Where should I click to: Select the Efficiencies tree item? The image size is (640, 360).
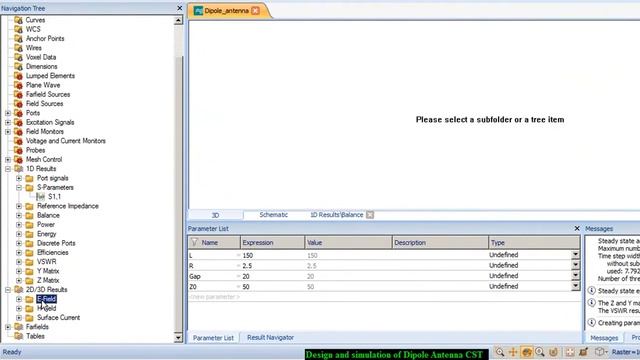(x=53, y=253)
